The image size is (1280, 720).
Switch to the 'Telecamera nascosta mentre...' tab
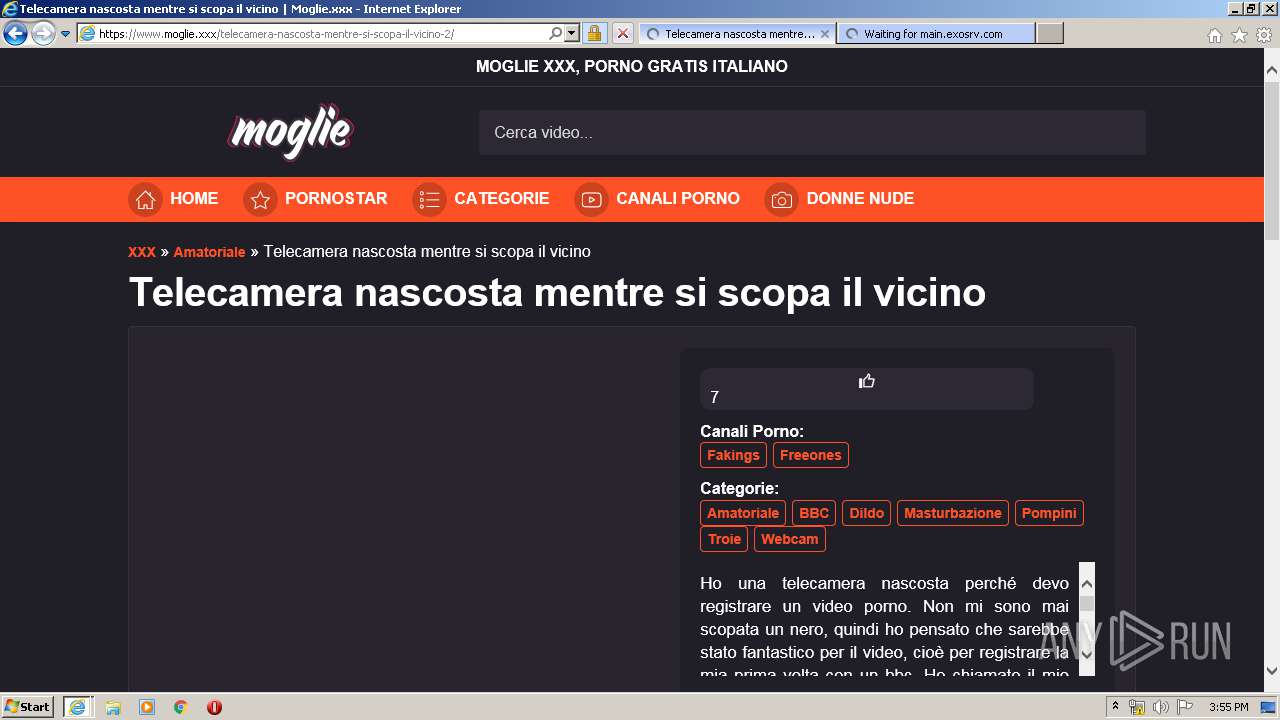tap(736, 33)
